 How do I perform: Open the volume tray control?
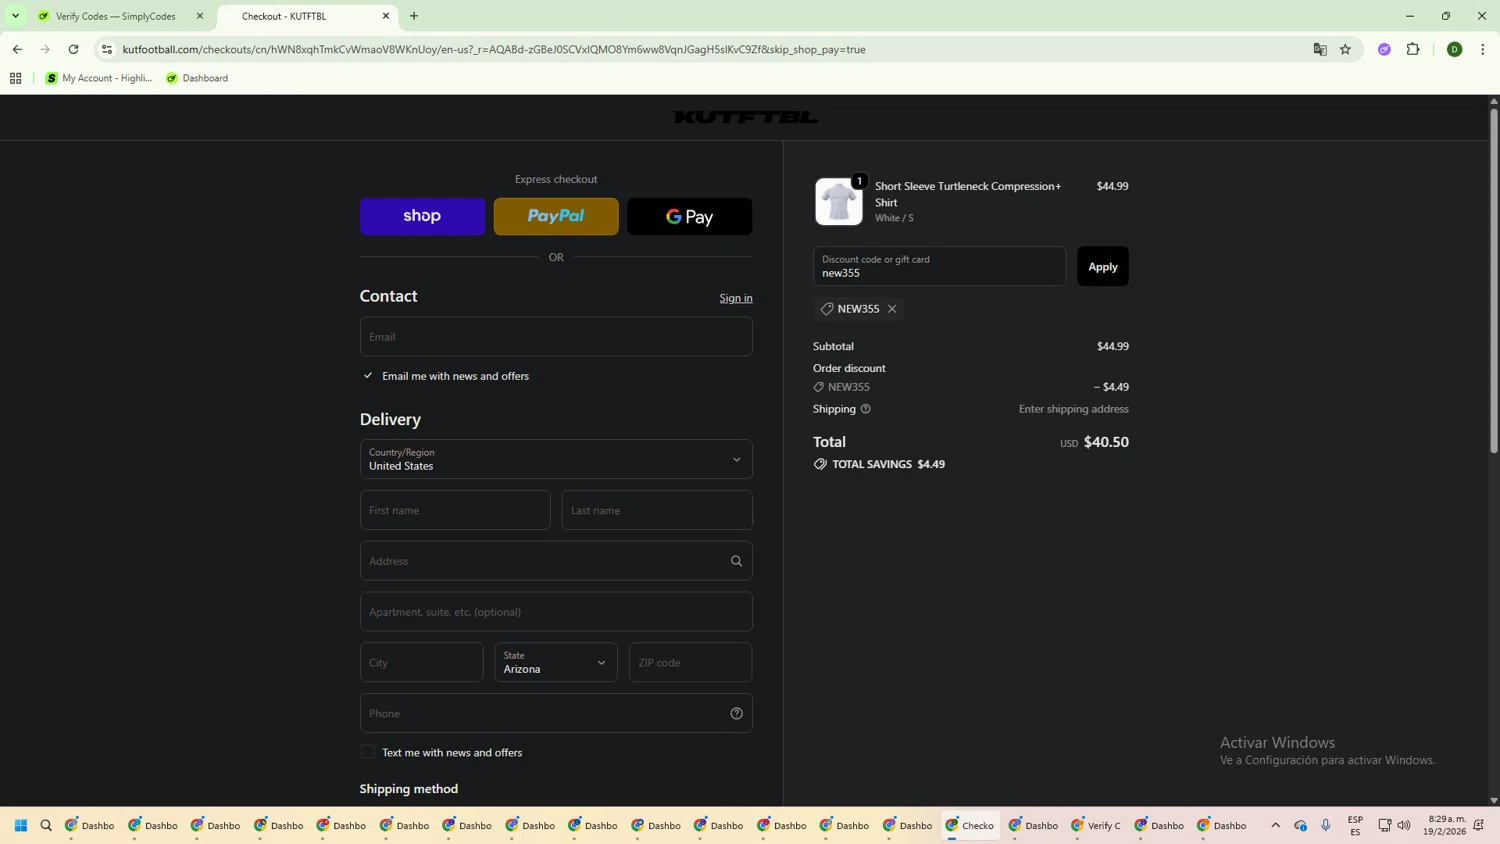[1404, 826]
